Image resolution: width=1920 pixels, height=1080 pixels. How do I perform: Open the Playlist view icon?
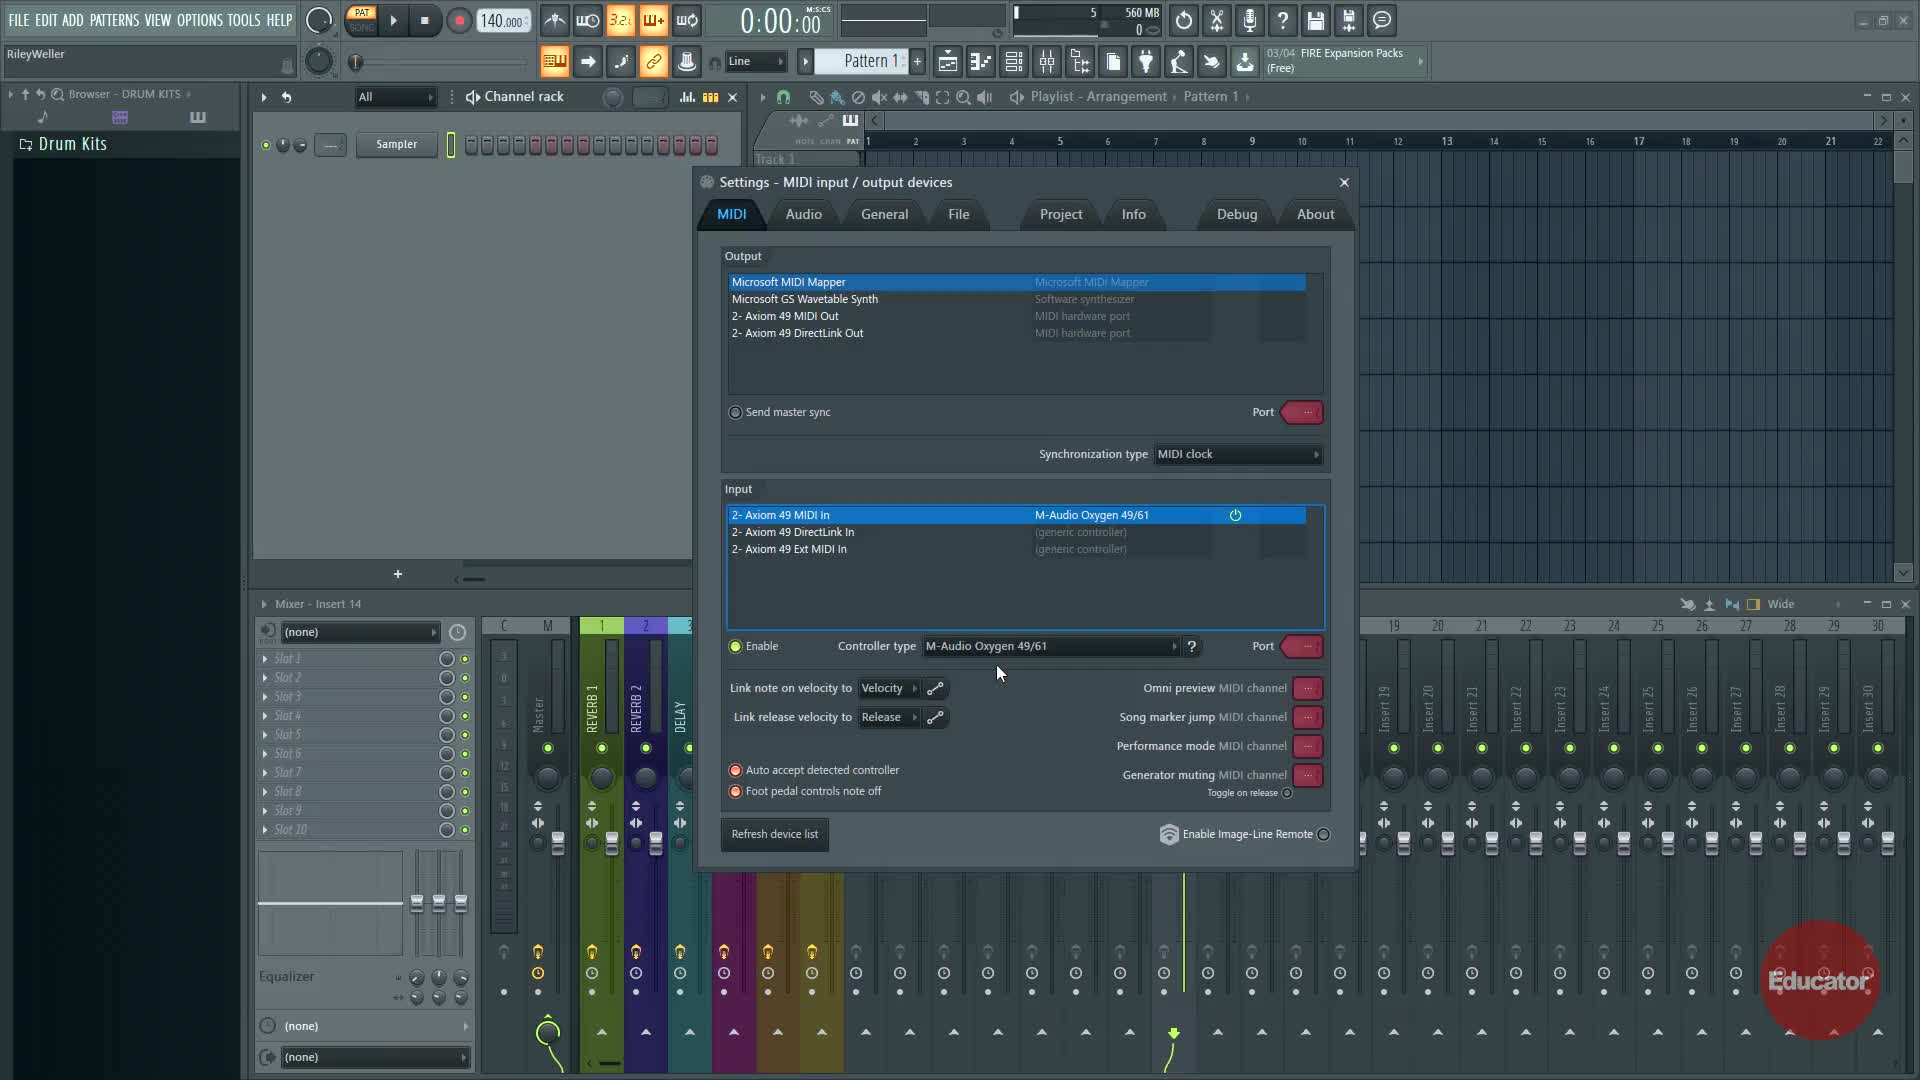[948, 62]
